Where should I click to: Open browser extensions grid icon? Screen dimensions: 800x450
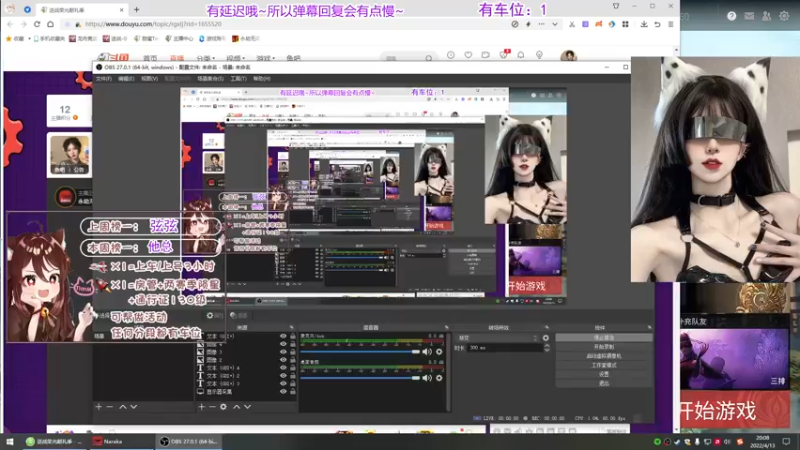(x=625, y=24)
